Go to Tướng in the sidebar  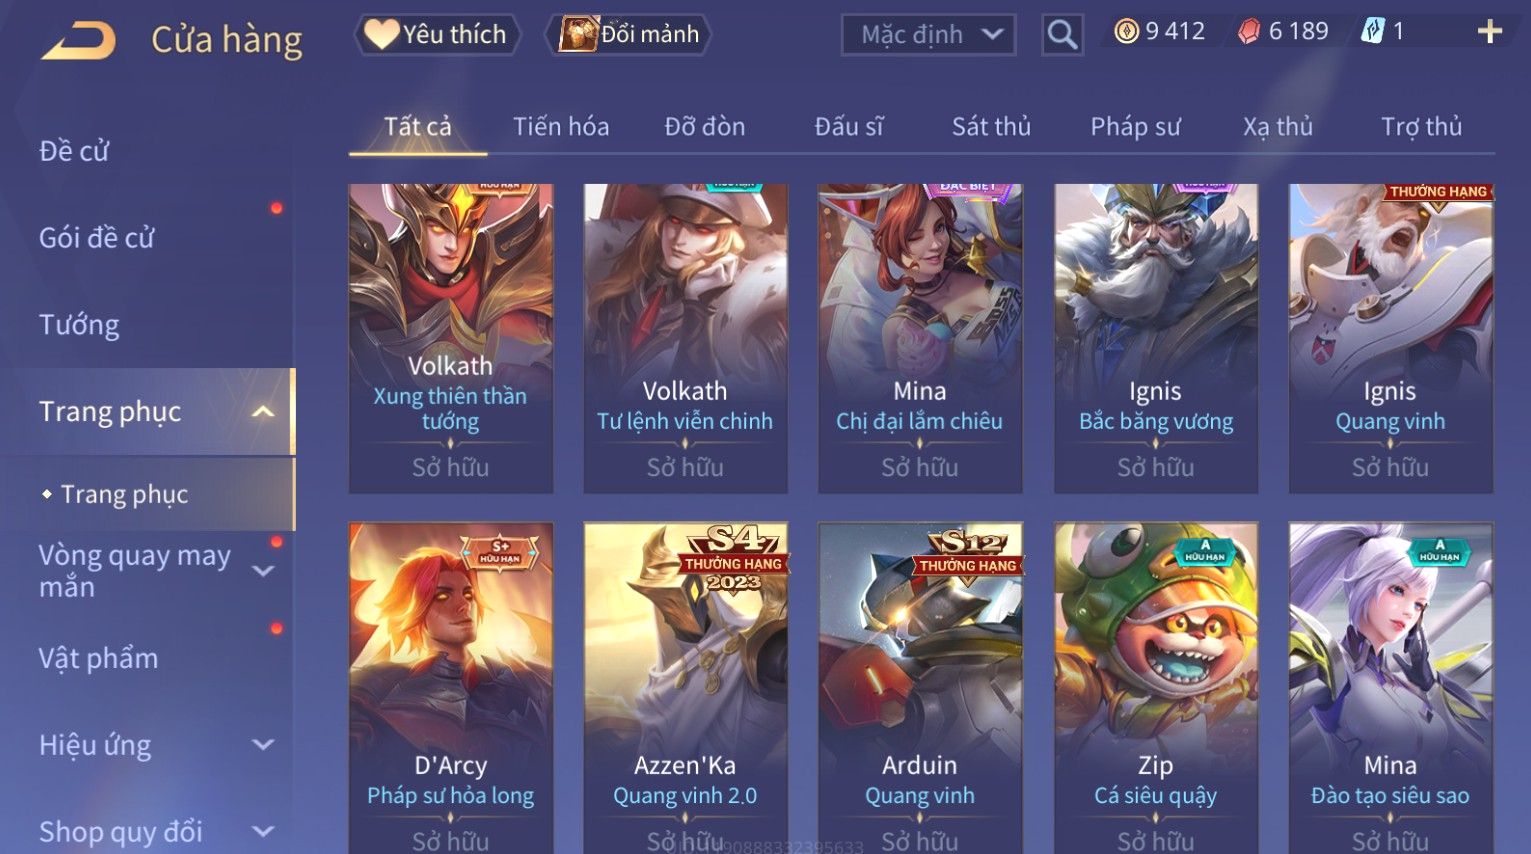(79, 325)
